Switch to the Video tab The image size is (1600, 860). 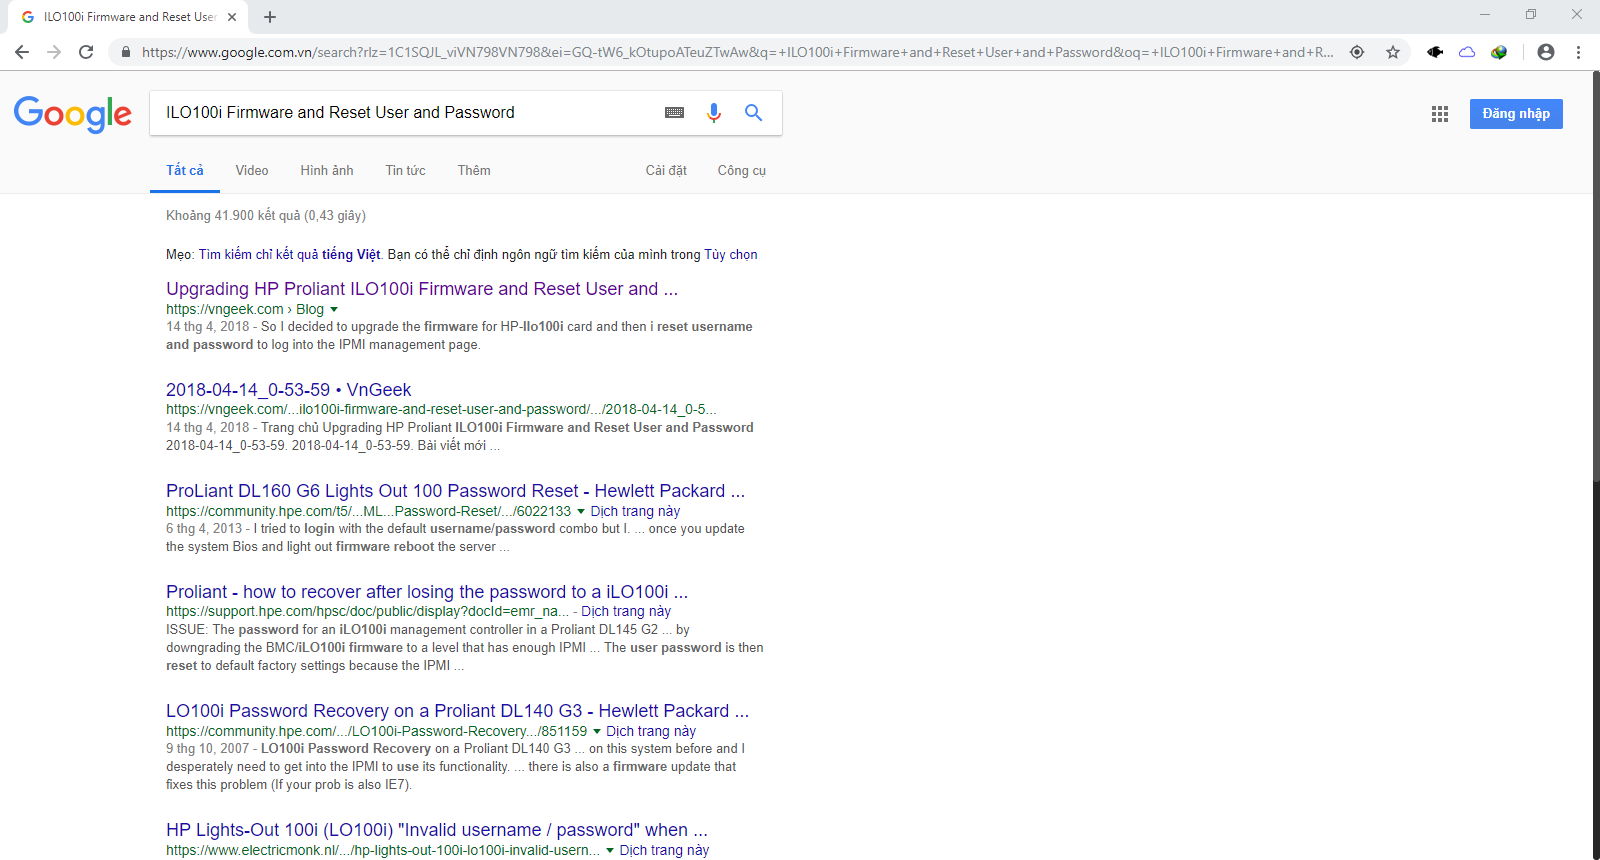click(252, 170)
